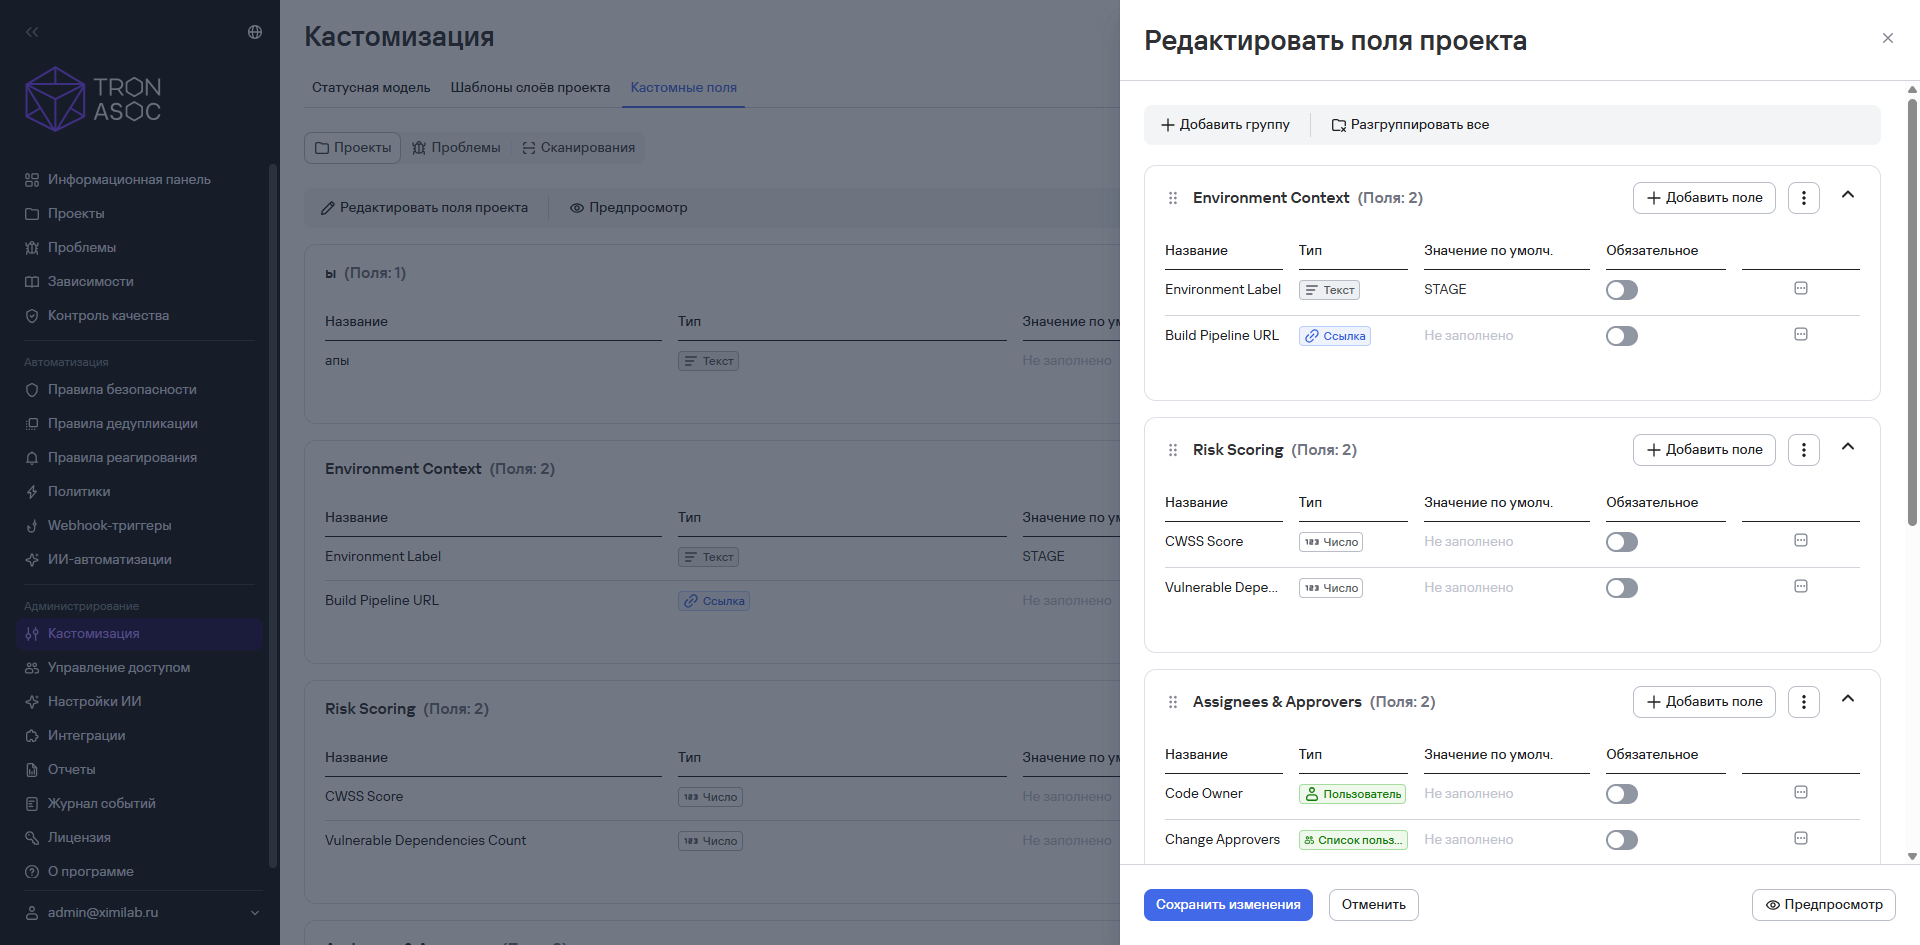Open actions icon for CWSS Score row
Viewport: 1920px width, 945px height.
[1801, 541]
